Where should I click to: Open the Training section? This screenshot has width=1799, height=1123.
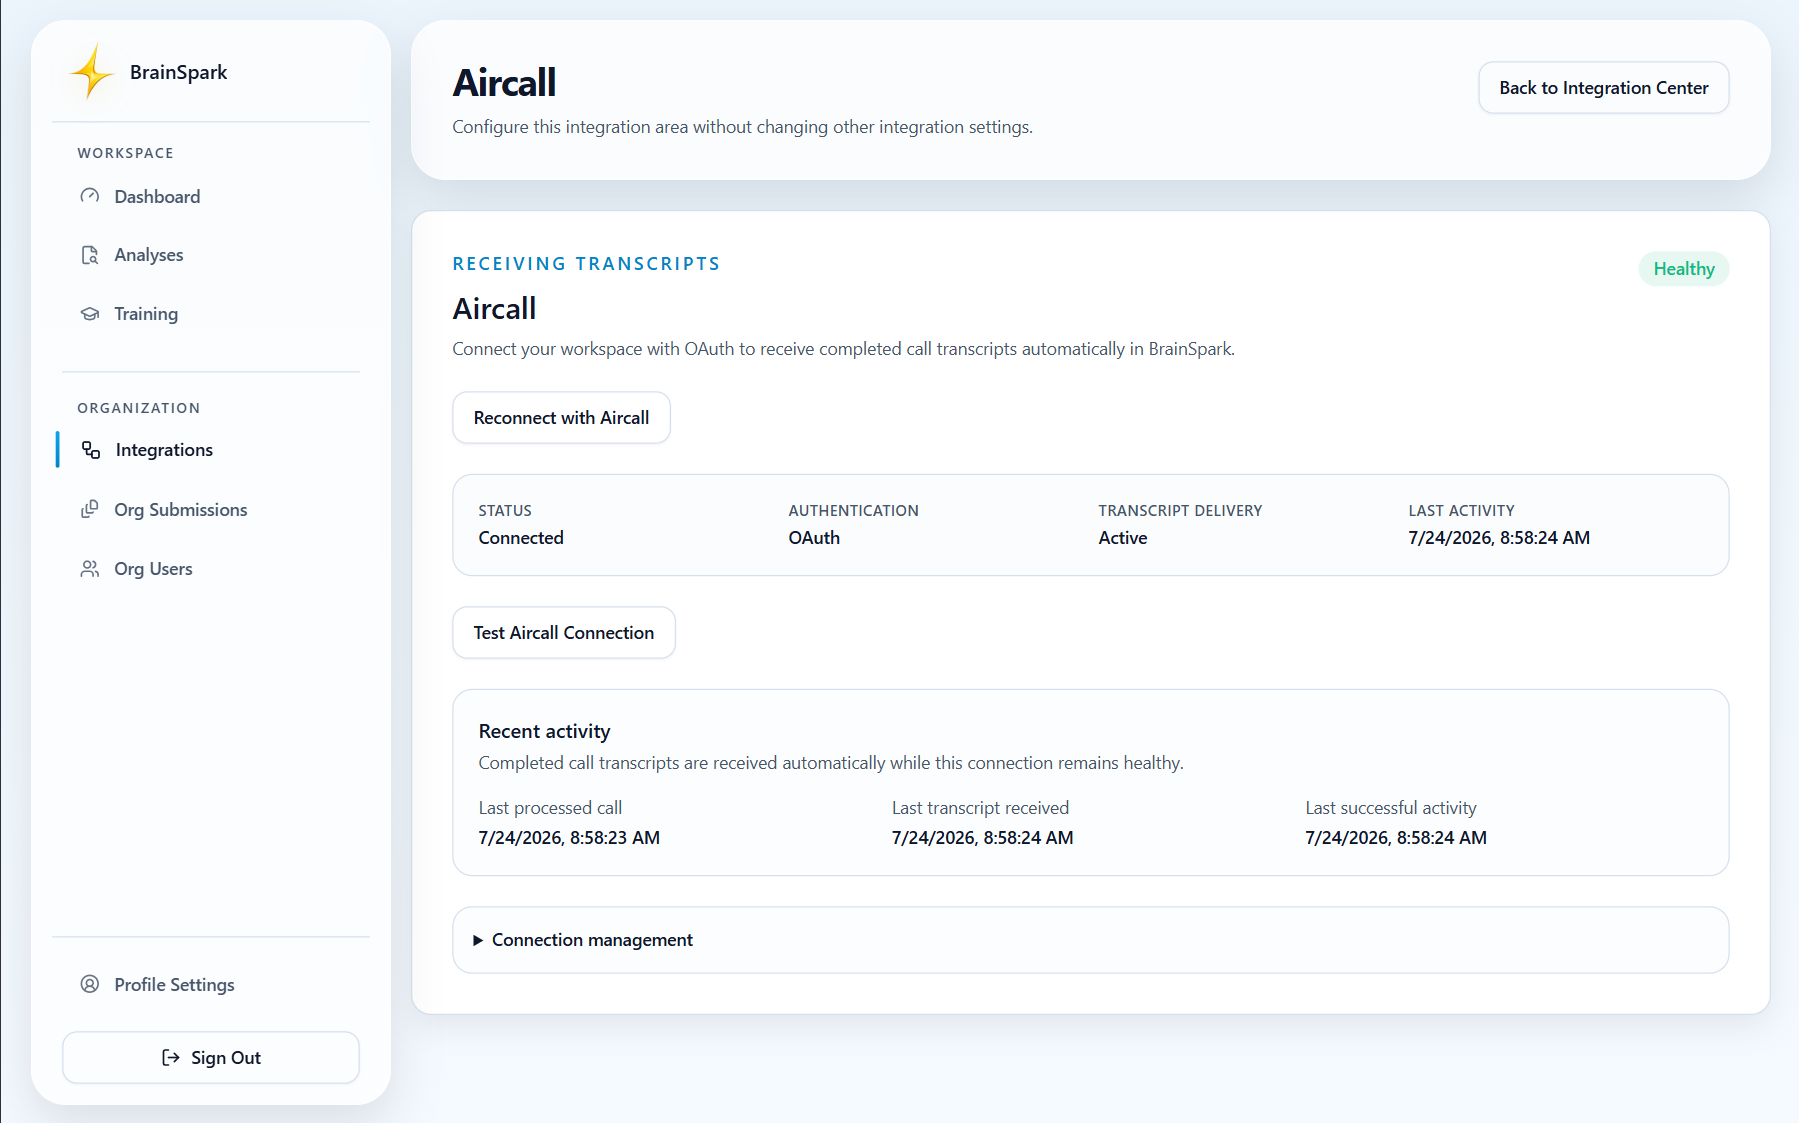pyautogui.click(x=211, y=314)
